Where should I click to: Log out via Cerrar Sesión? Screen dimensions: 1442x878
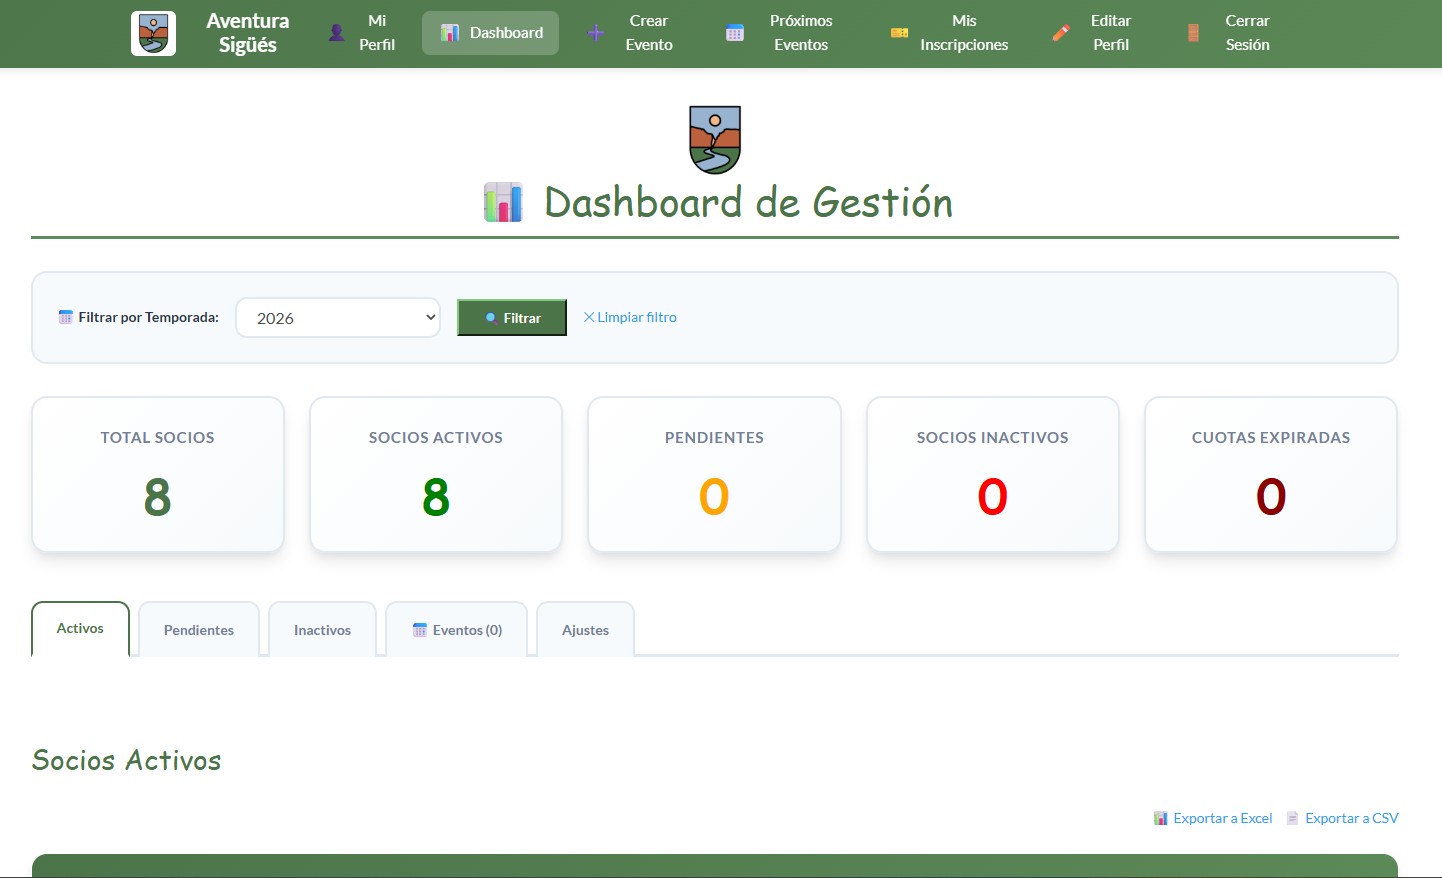pyautogui.click(x=1228, y=33)
